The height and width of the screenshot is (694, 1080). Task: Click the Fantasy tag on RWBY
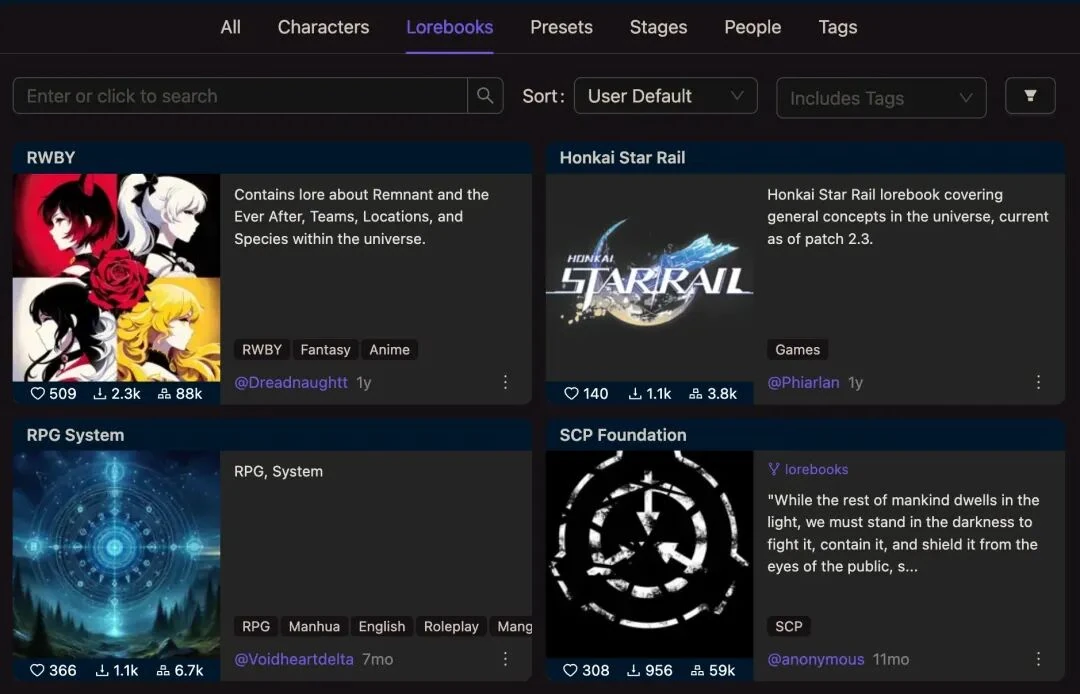click(325, 350)
